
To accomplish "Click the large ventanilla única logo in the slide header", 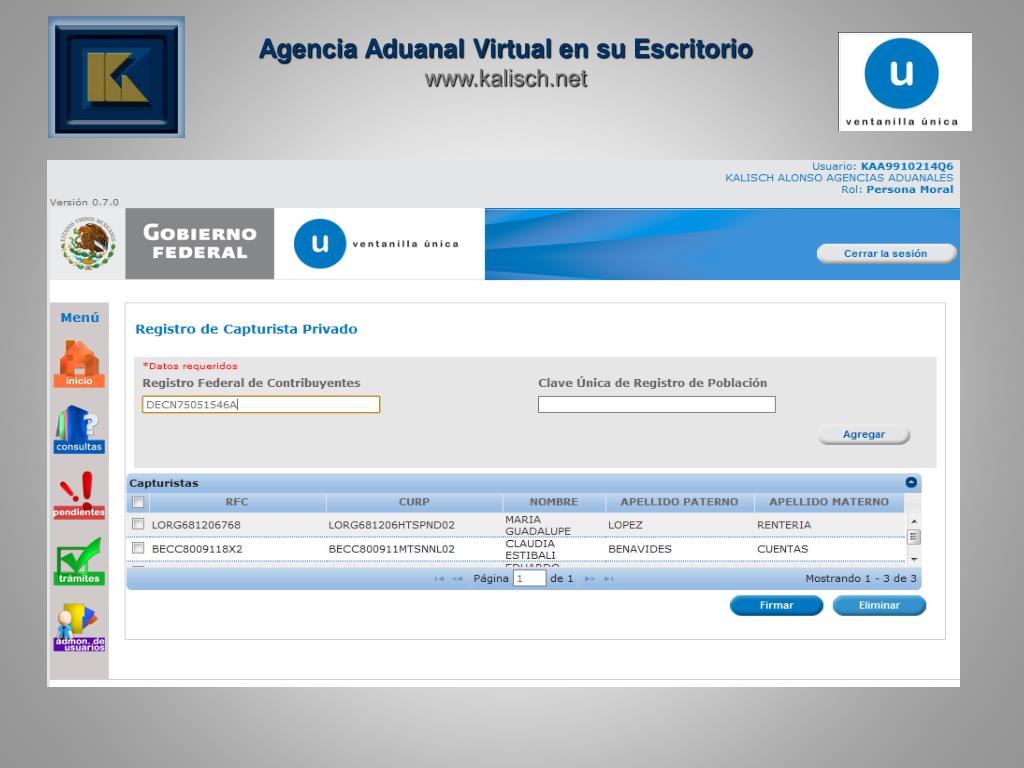I will [x=904, y=82].
